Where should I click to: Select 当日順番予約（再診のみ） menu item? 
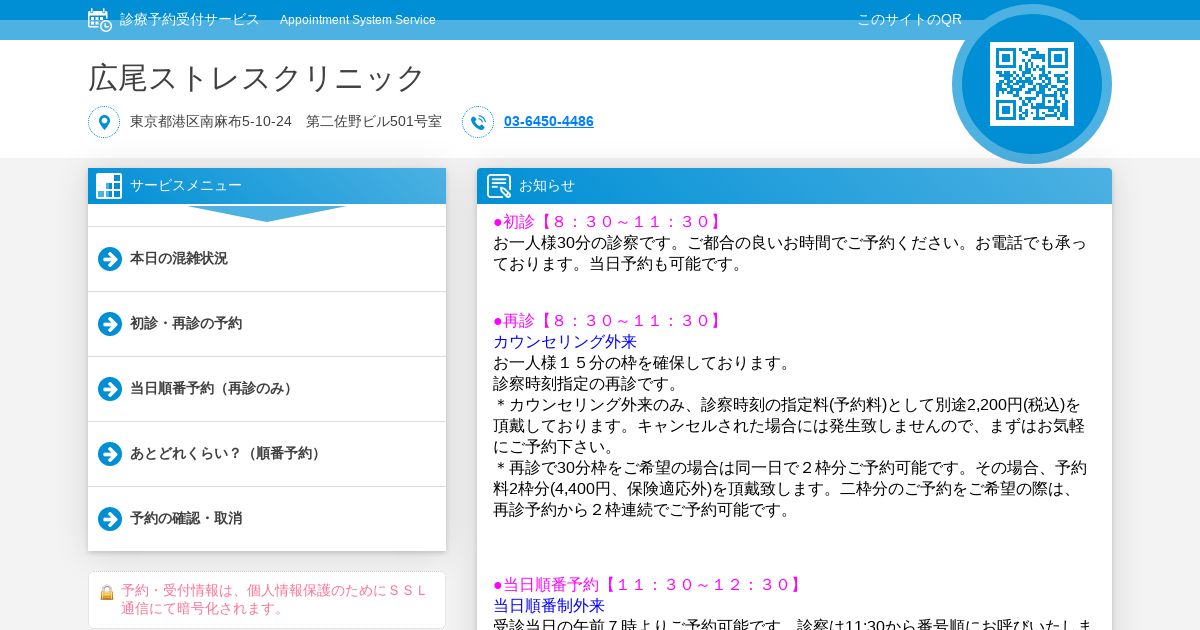[x=267, y=389]
